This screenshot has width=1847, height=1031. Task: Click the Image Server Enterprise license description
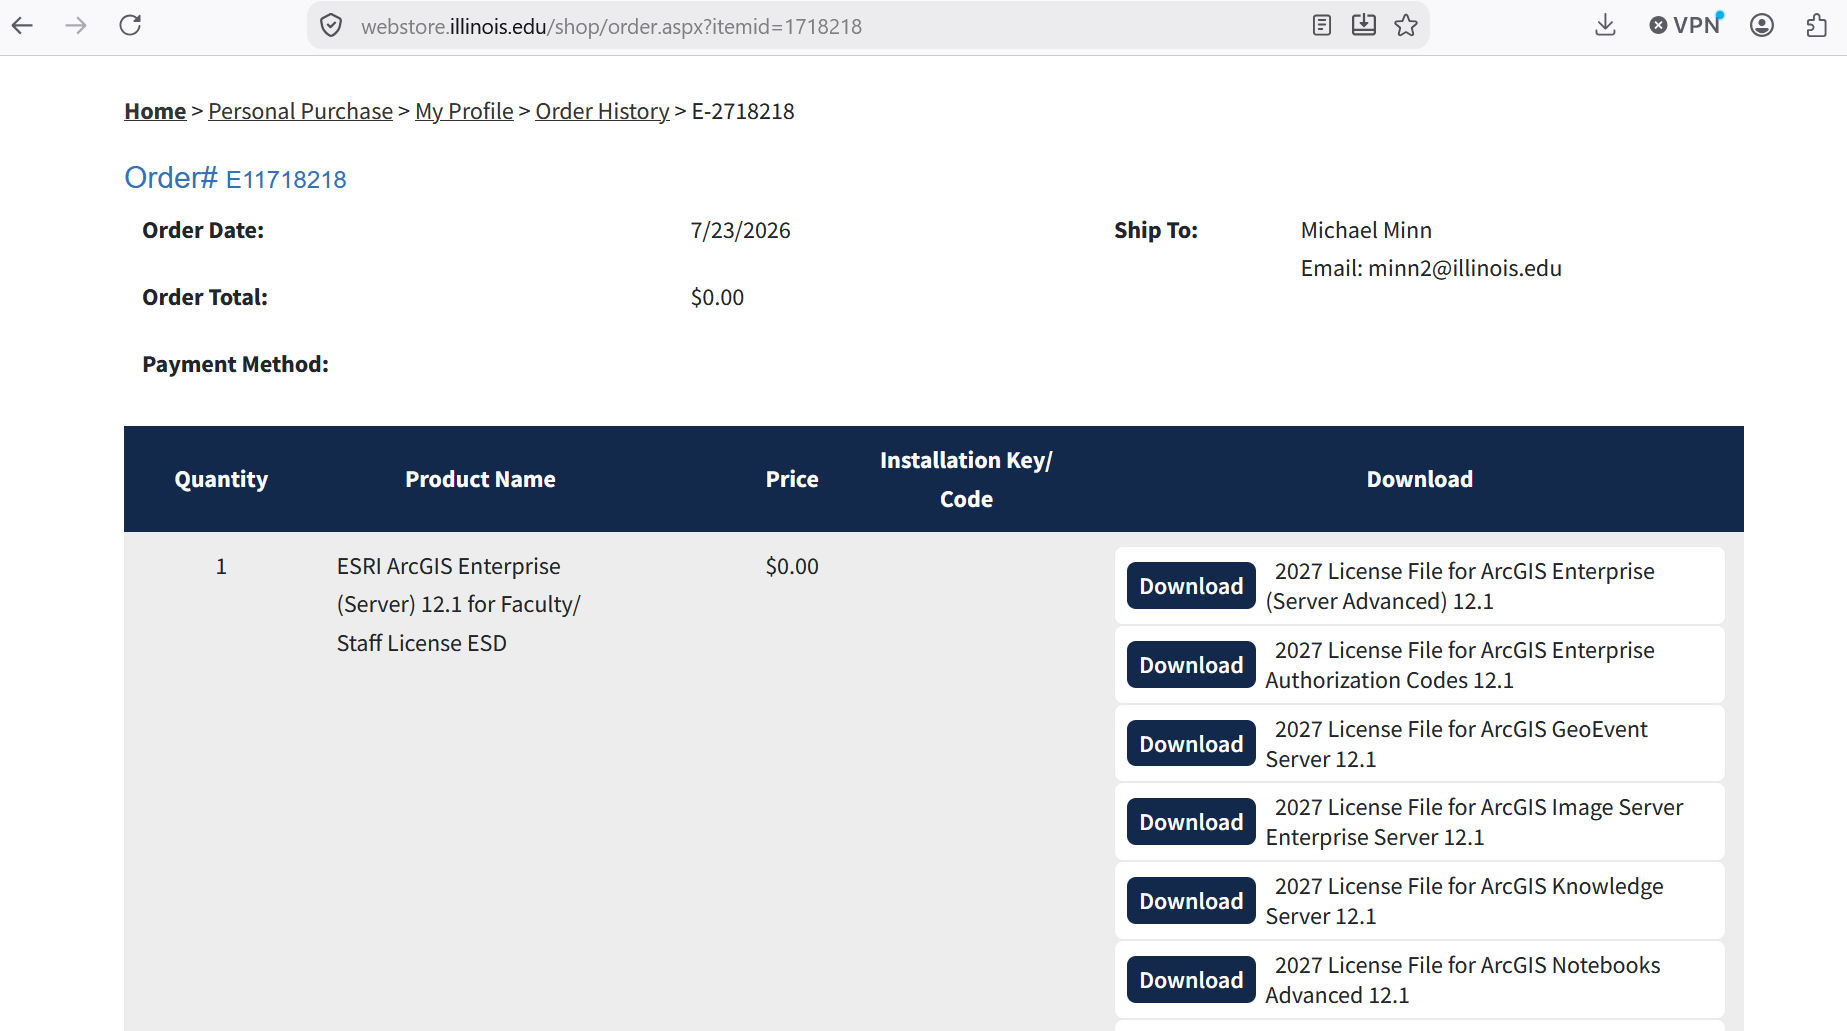coord(1474,822)
